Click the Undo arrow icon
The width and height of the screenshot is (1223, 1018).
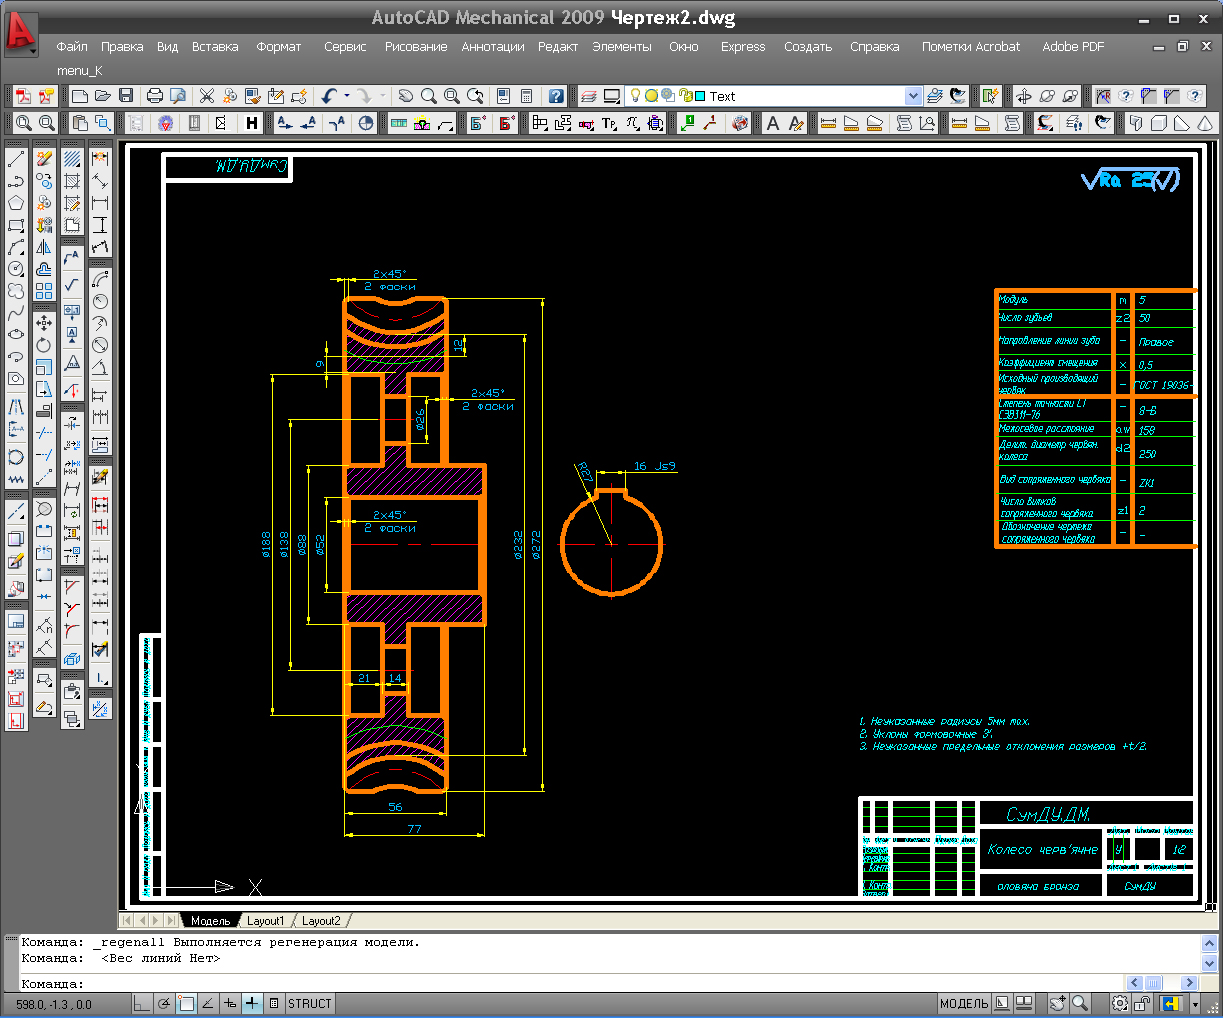click(x=329, y=96)
